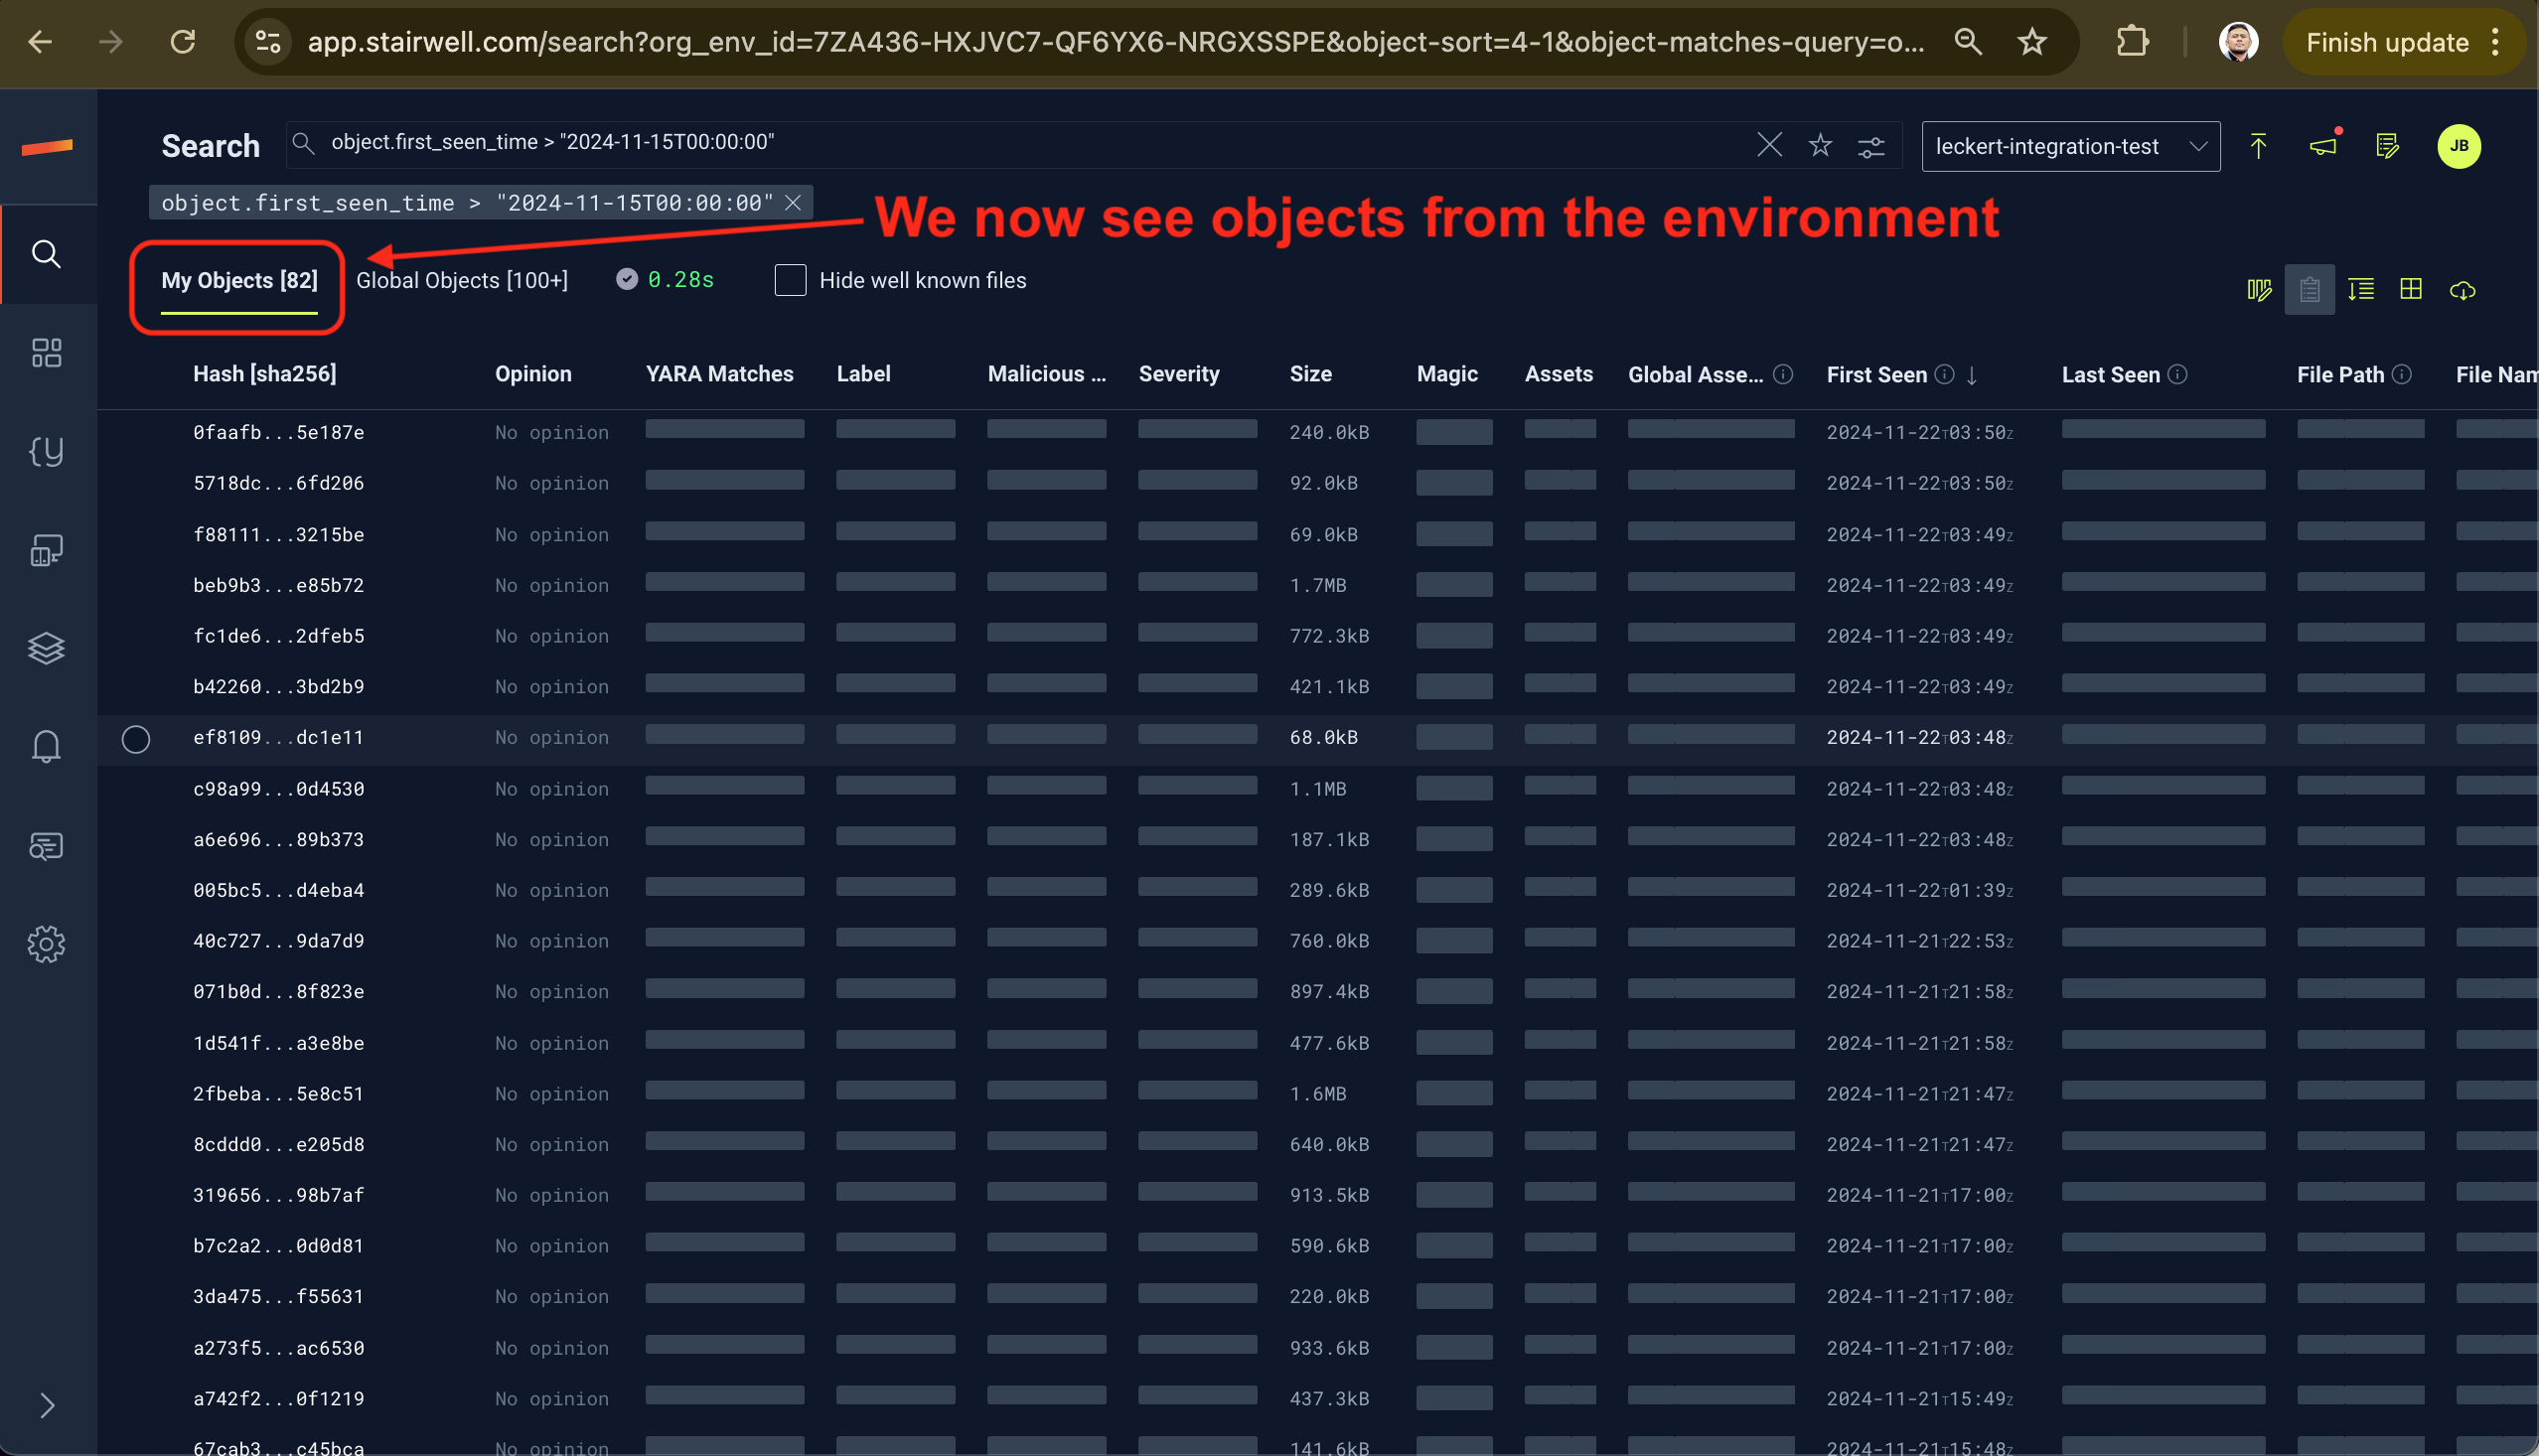Open the layers stack icon in sidebar
Screen dimensions: 2539x1456
(46, 648)
